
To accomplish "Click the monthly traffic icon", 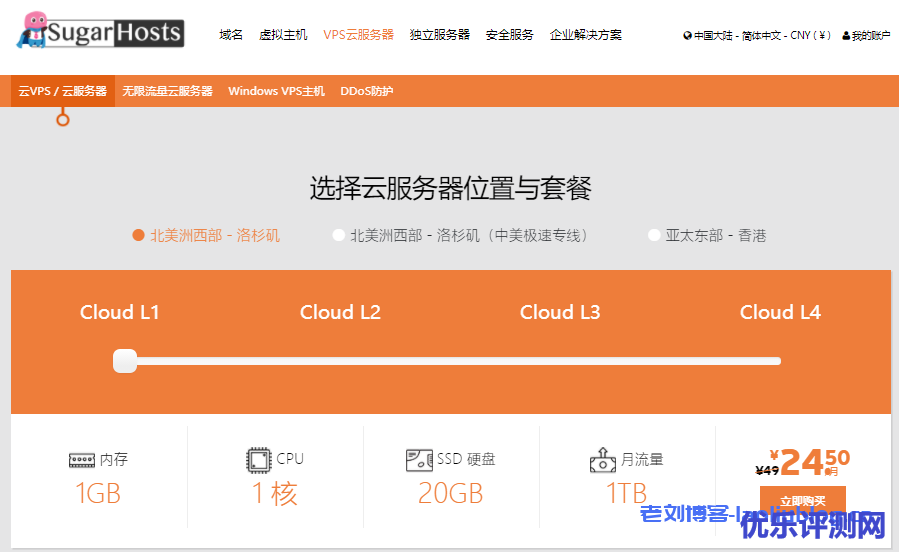I will click(602, 460).
